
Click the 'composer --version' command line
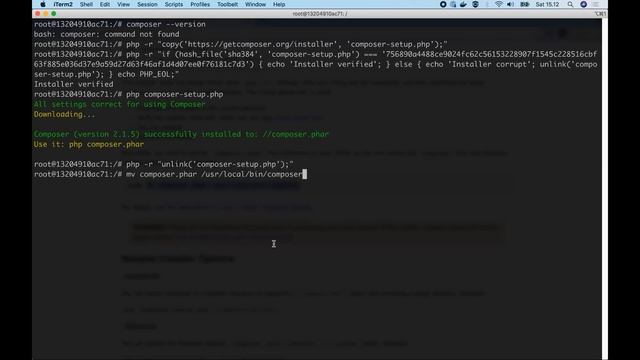pos(120,24)
